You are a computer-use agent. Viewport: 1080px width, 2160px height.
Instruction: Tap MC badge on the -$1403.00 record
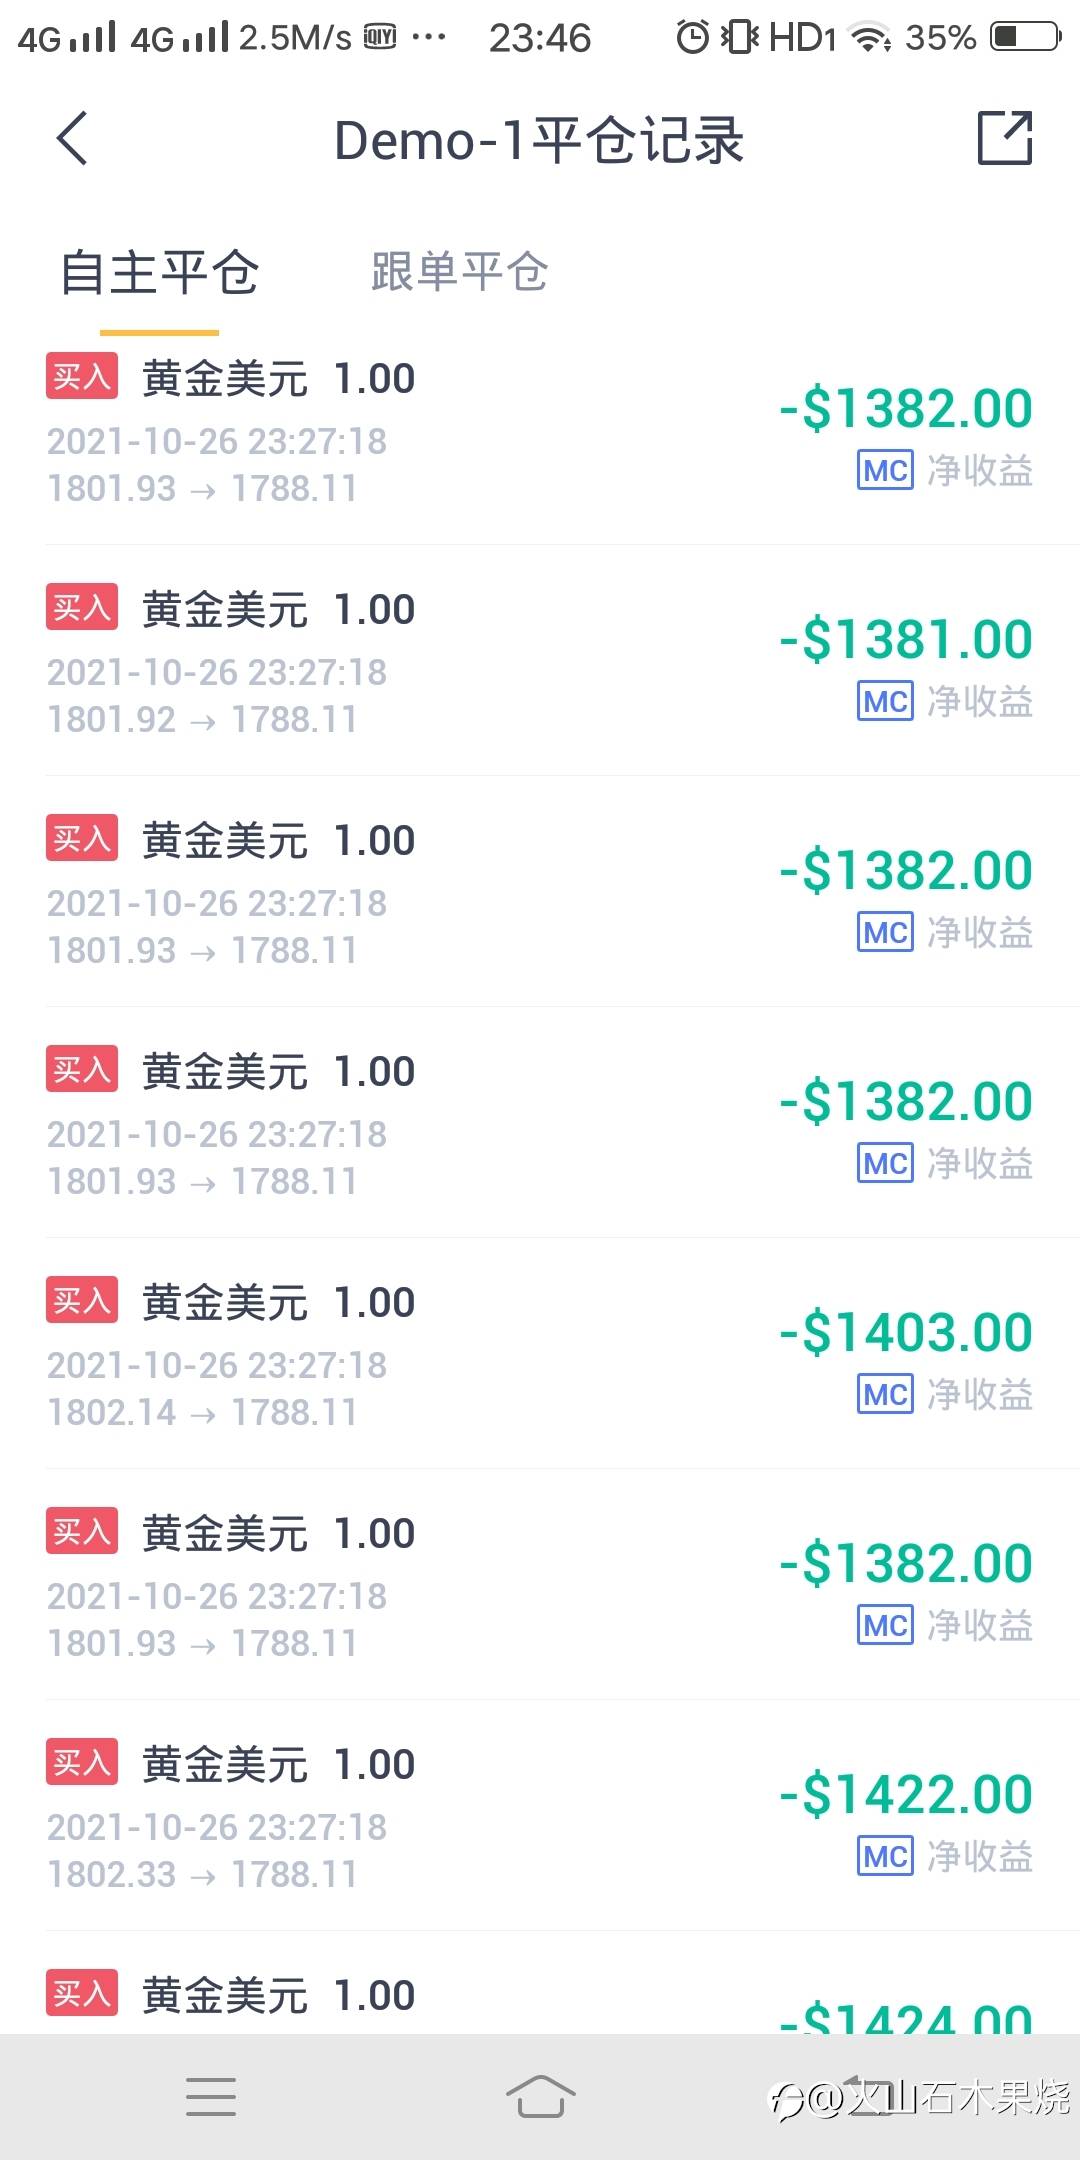click(x=885, y=1394)
